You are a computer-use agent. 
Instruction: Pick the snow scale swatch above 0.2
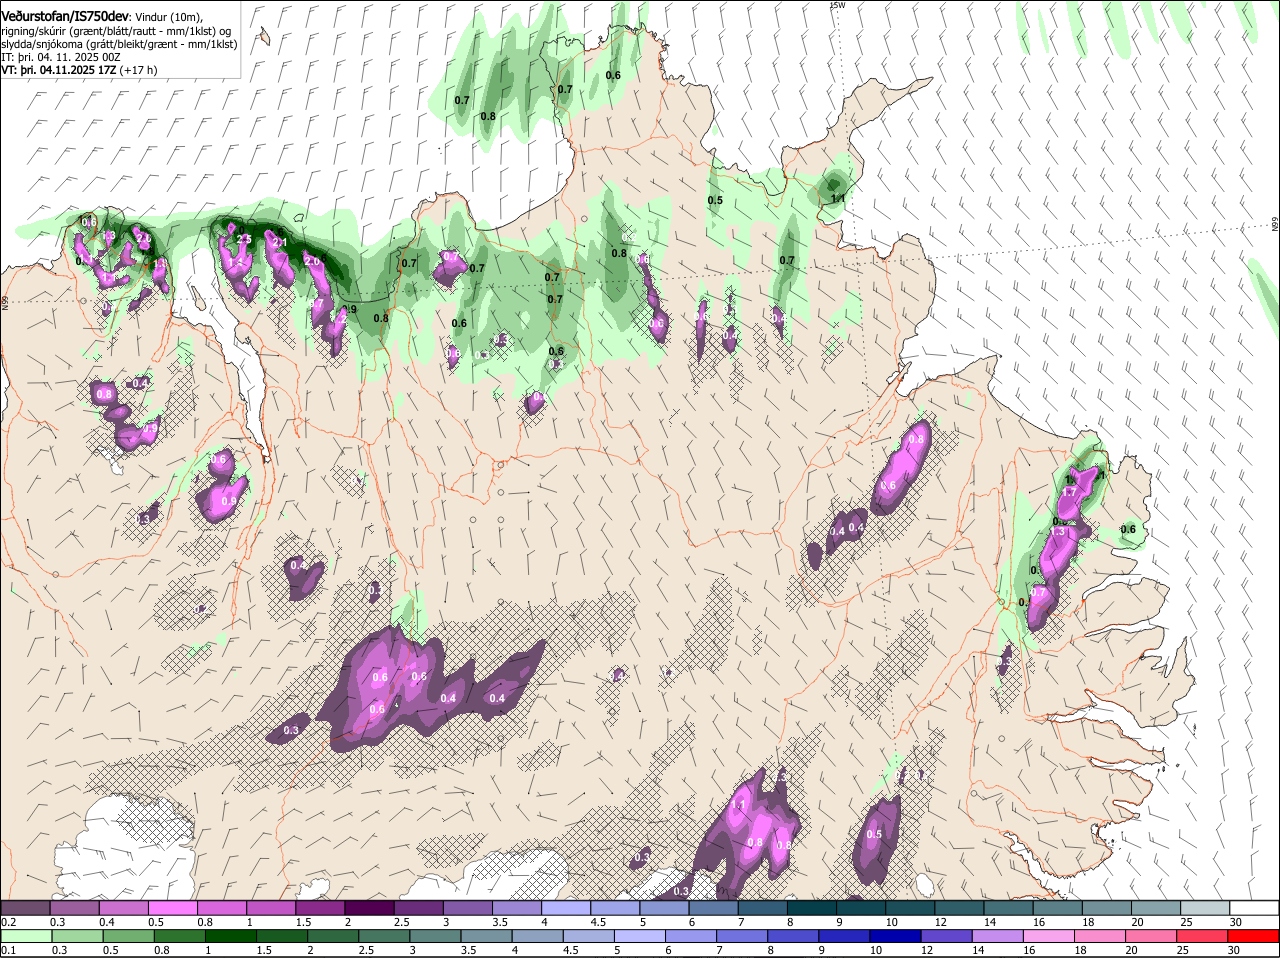[25, 907]
